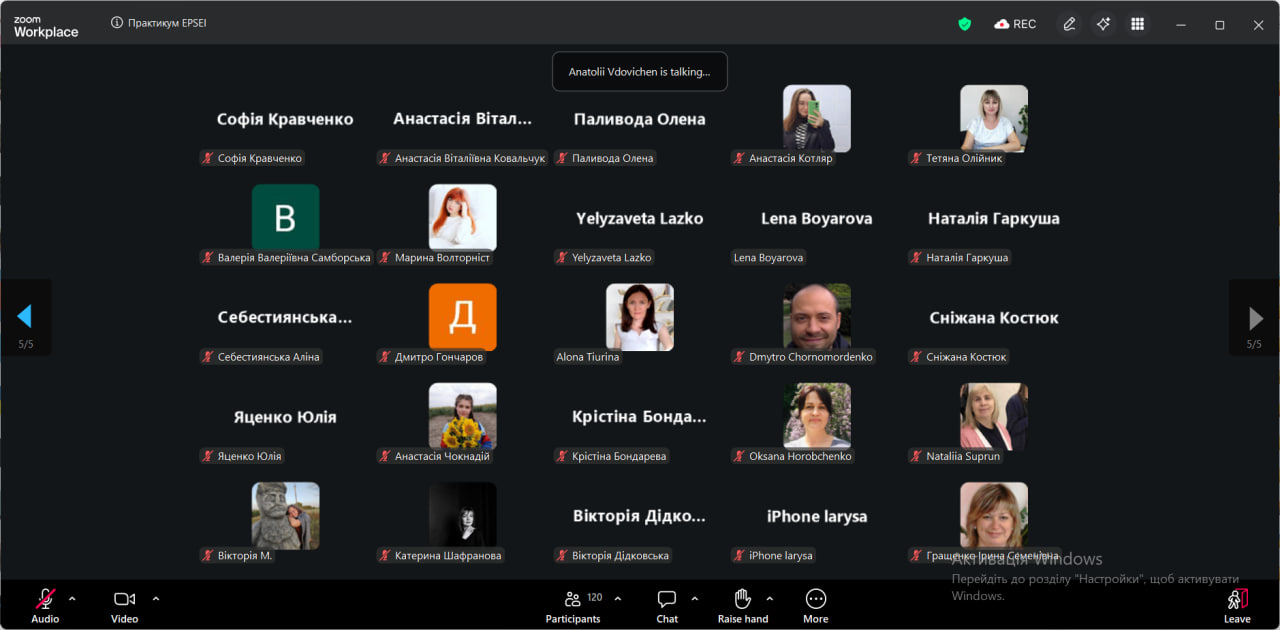Click Дмитро Гончаров orange Д avatar
The height and width of the screenshot is (630, 1280).
[x=463, y=317]
